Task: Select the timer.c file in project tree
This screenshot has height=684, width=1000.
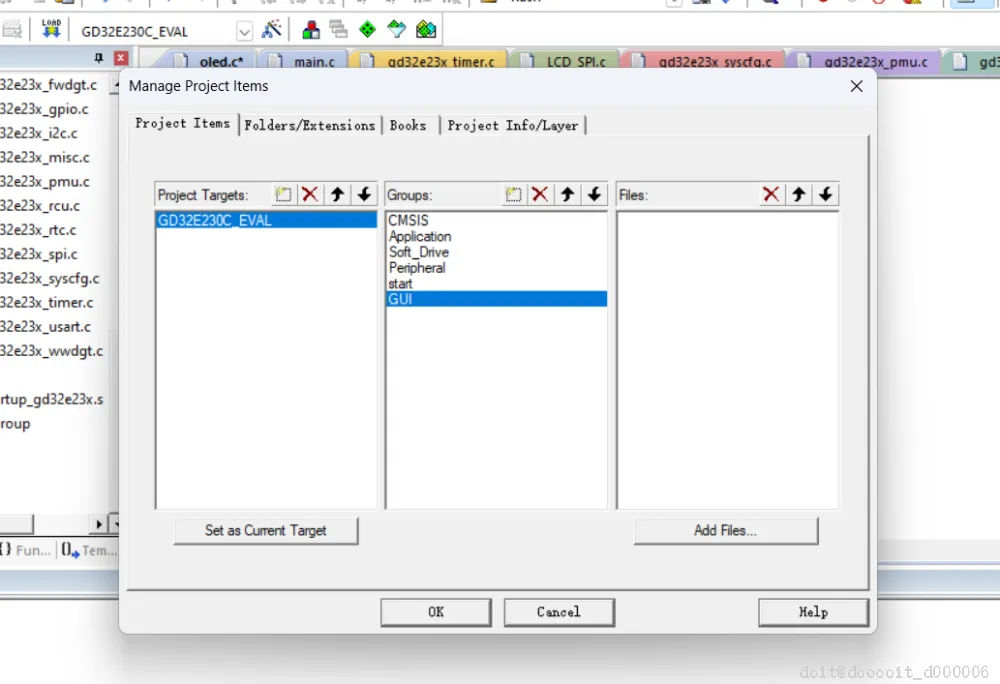Action: click(x=47, y=303)
